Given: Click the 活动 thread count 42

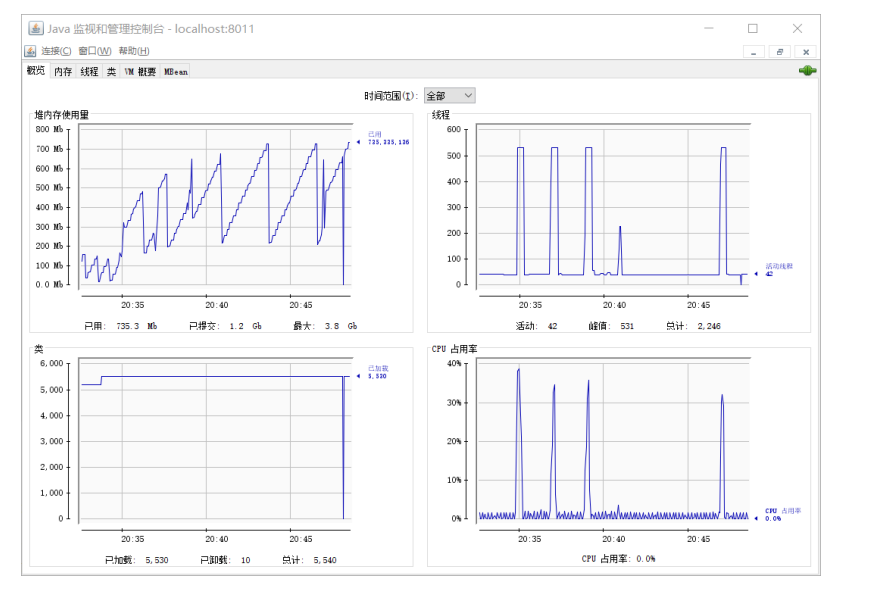Looking at the screenshot, I should [553, 326].
